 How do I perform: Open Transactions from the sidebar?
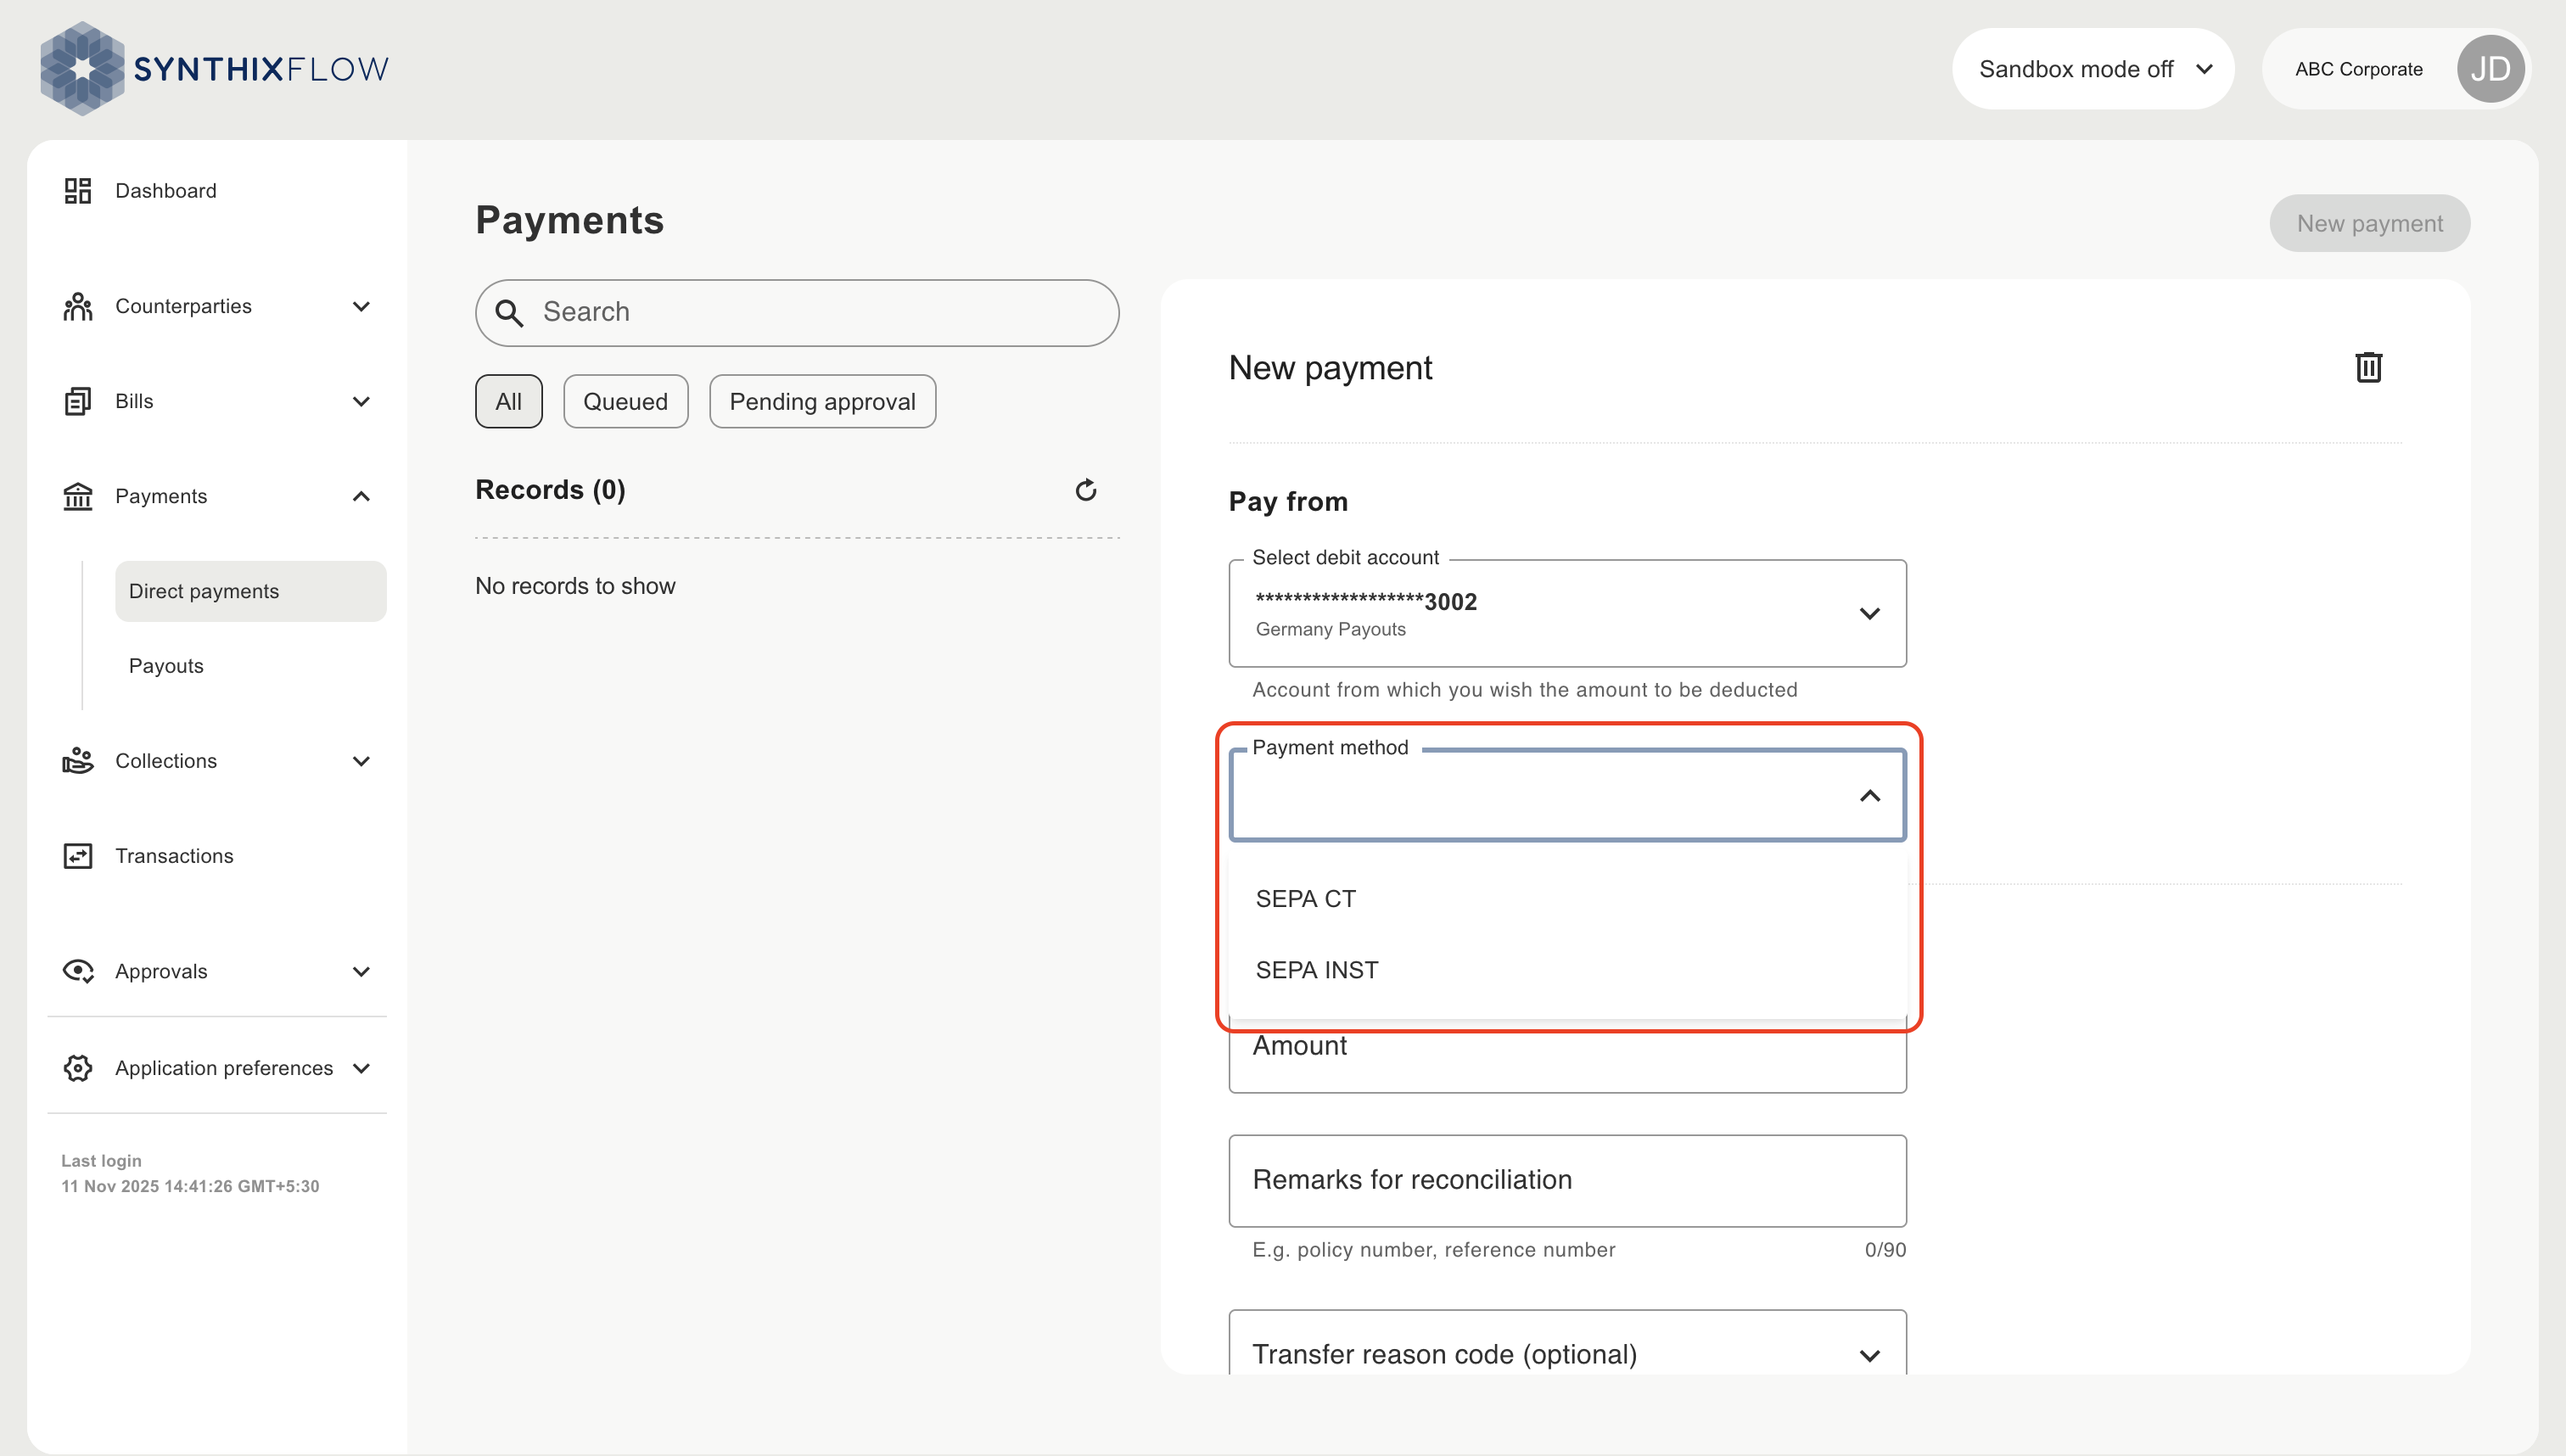[174, 856]
